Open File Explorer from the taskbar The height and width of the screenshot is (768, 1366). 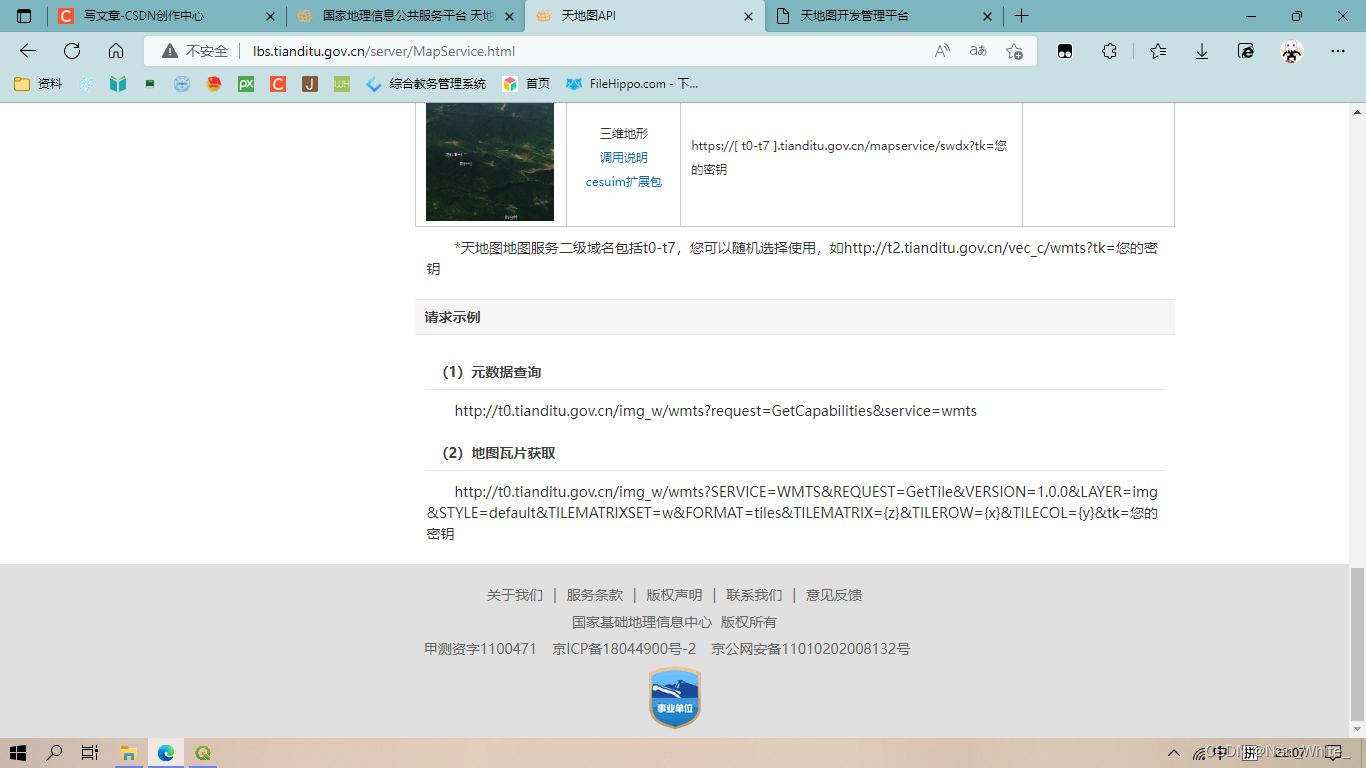128,753
